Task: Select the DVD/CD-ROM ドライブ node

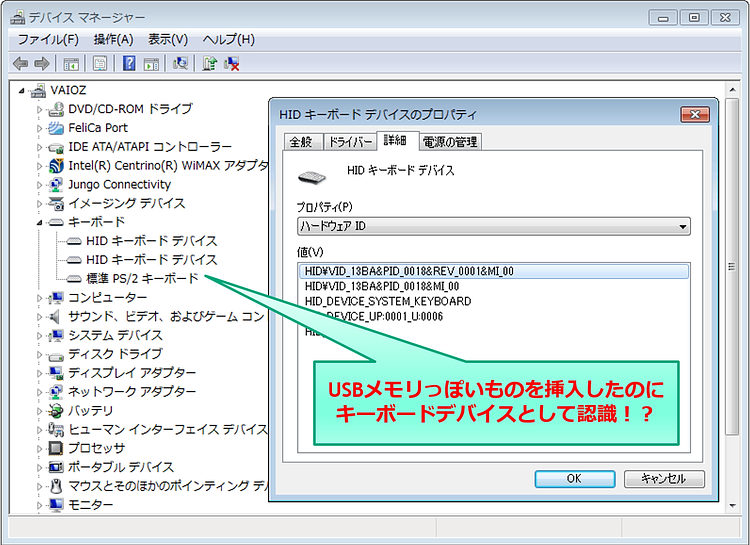Action: coord(129,109)
